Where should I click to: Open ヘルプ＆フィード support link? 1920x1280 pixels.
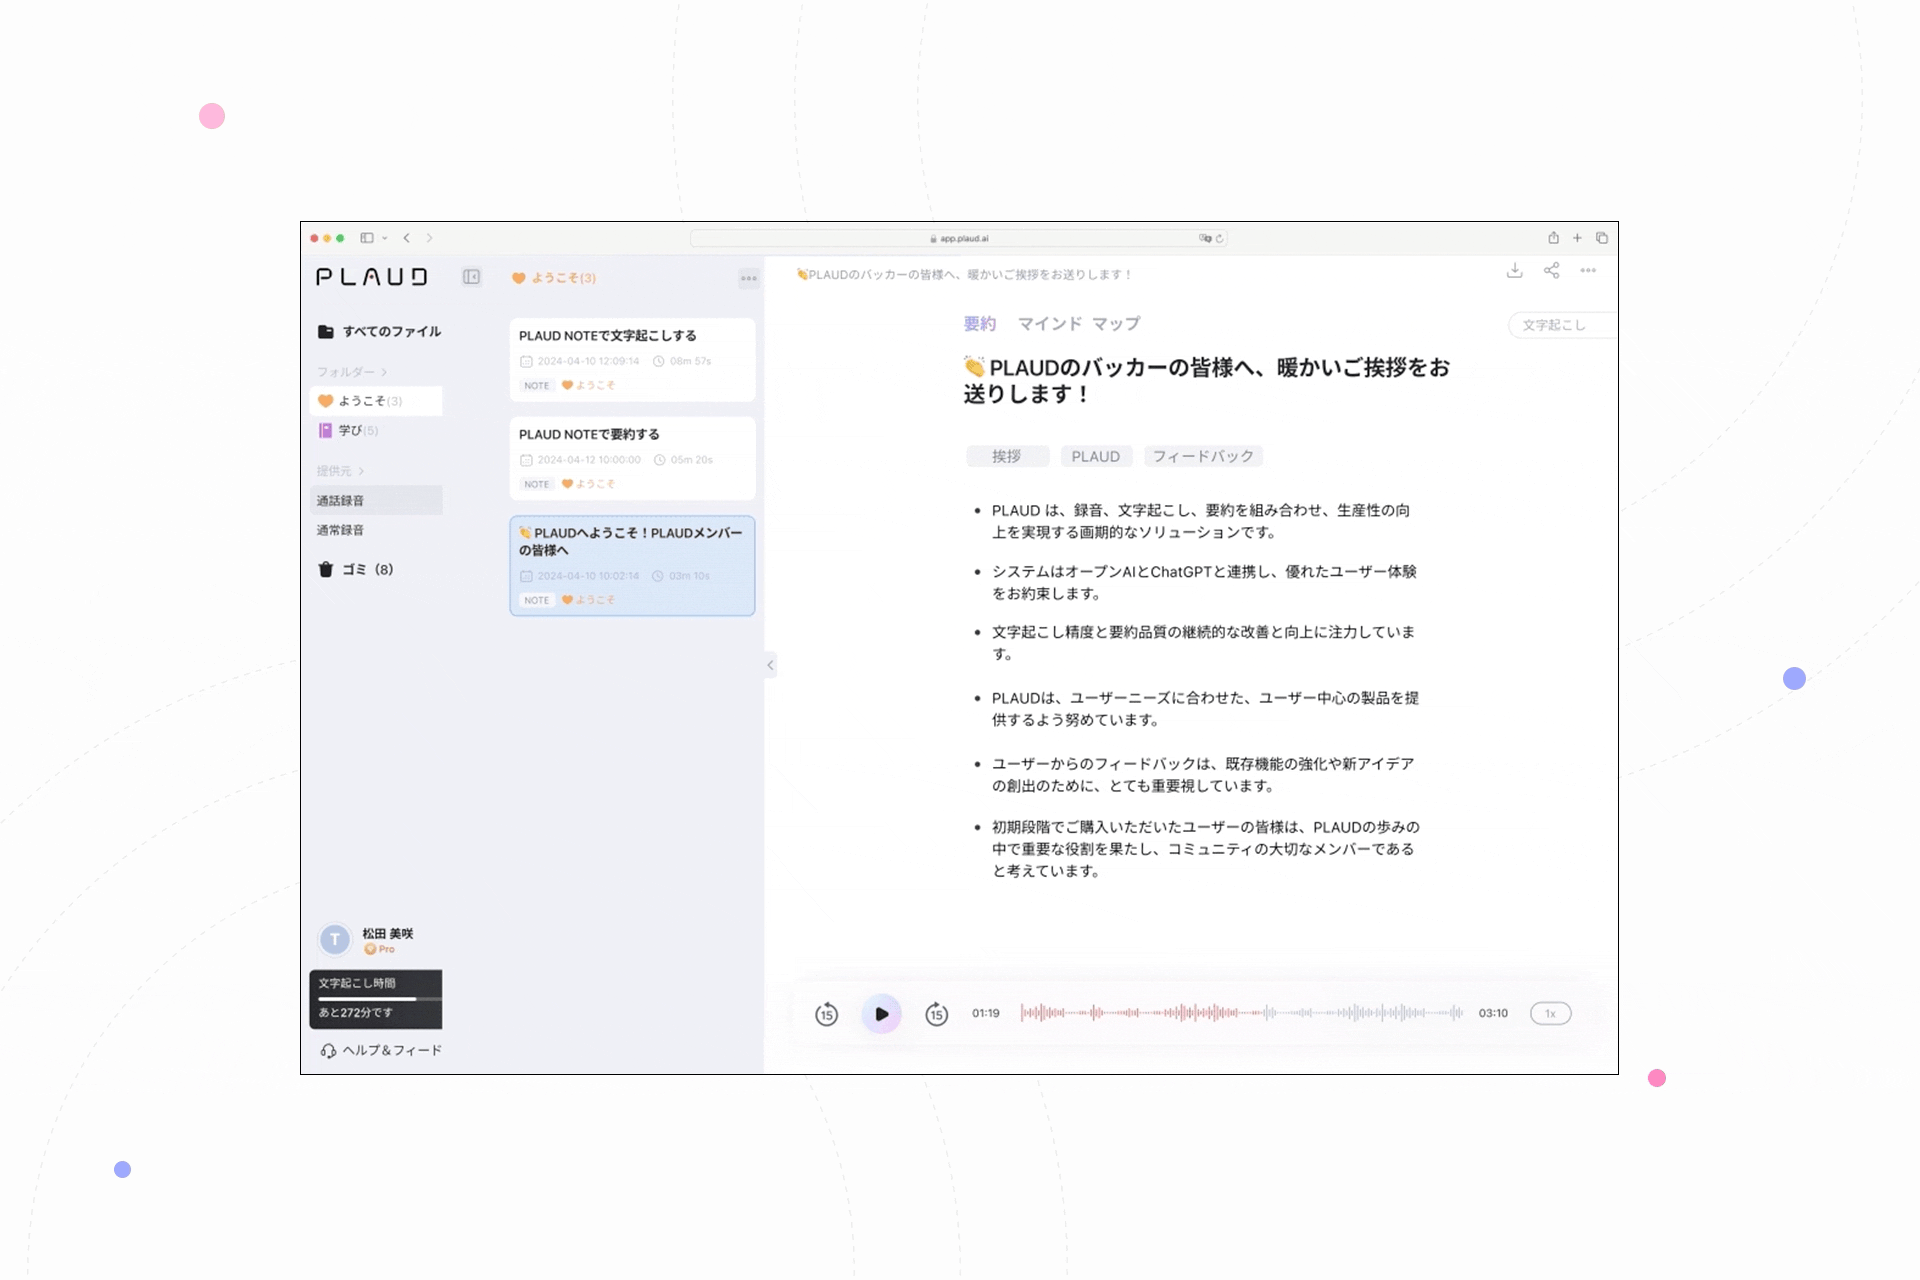[x=381, y=1050]
